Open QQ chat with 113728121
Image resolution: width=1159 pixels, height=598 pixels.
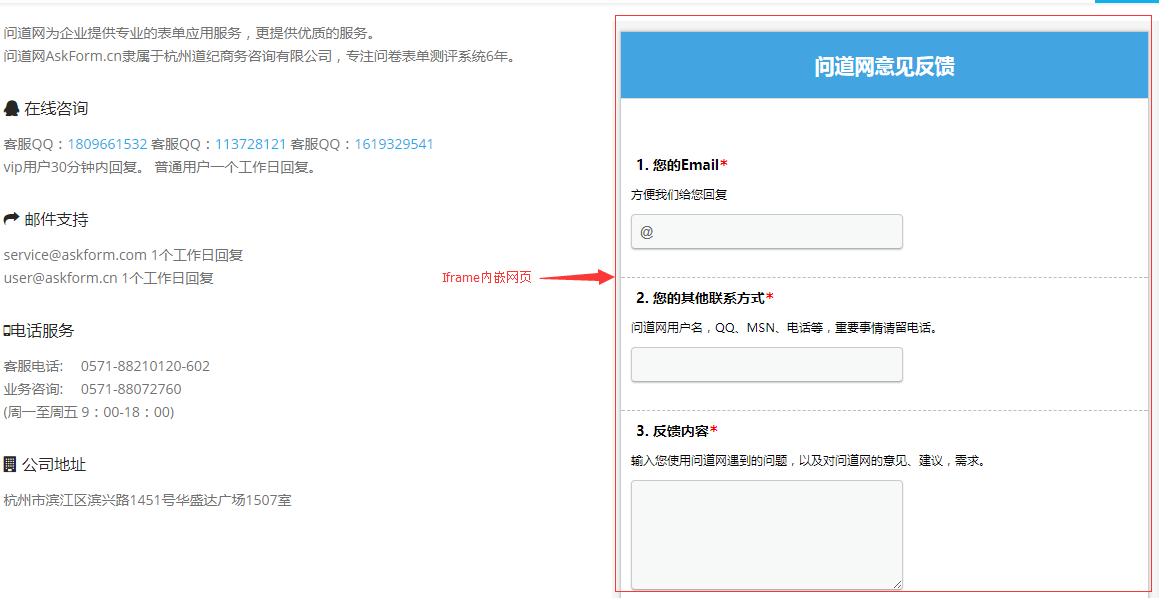251,144
